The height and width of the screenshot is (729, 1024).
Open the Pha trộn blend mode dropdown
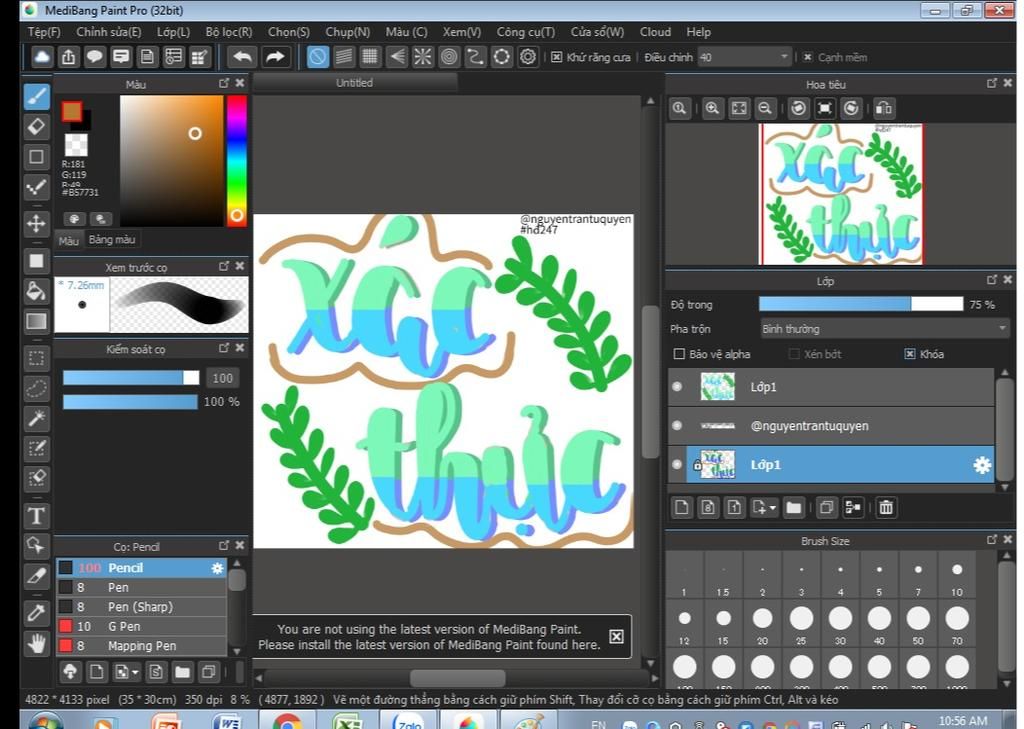(x=885, y=329)
